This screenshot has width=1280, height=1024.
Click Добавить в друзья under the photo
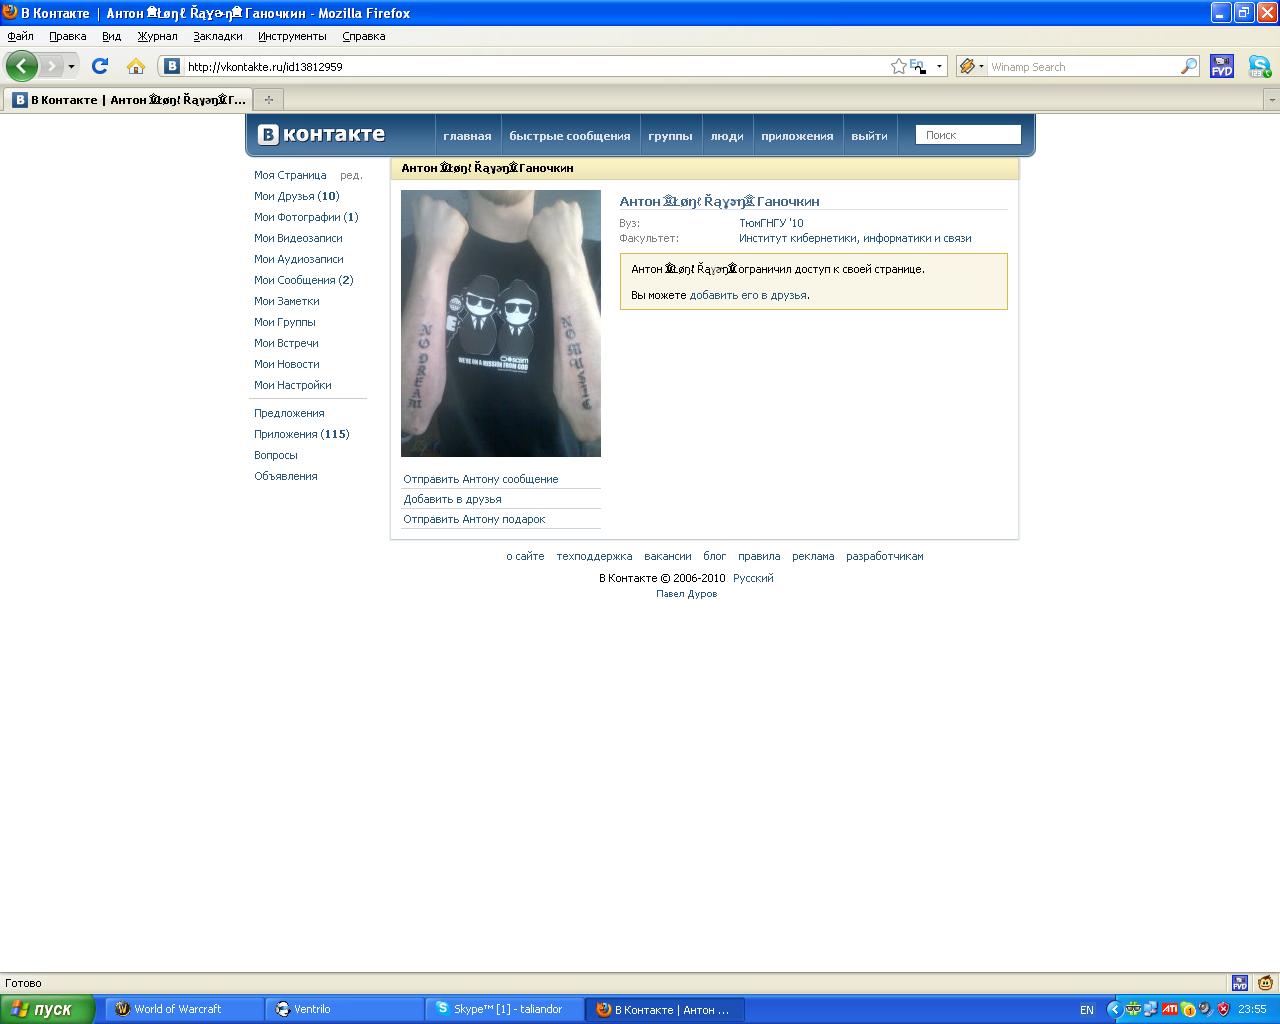(x=453, y=499)
